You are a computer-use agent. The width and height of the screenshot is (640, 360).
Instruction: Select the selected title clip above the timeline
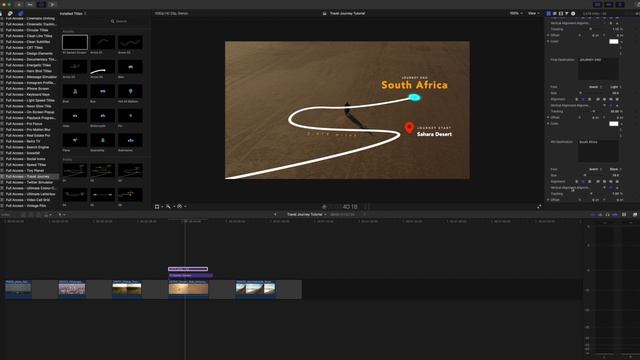click(x=188, y=269)
